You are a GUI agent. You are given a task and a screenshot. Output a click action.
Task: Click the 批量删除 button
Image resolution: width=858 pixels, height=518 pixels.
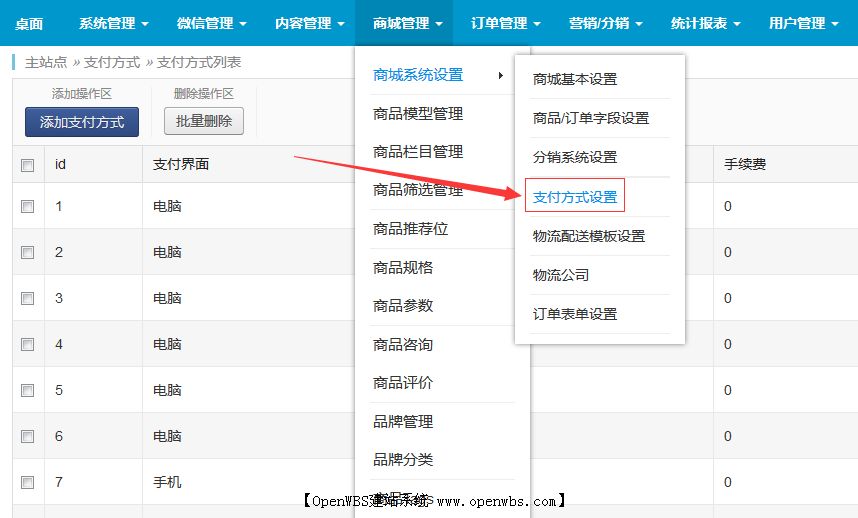pos(203,122)
